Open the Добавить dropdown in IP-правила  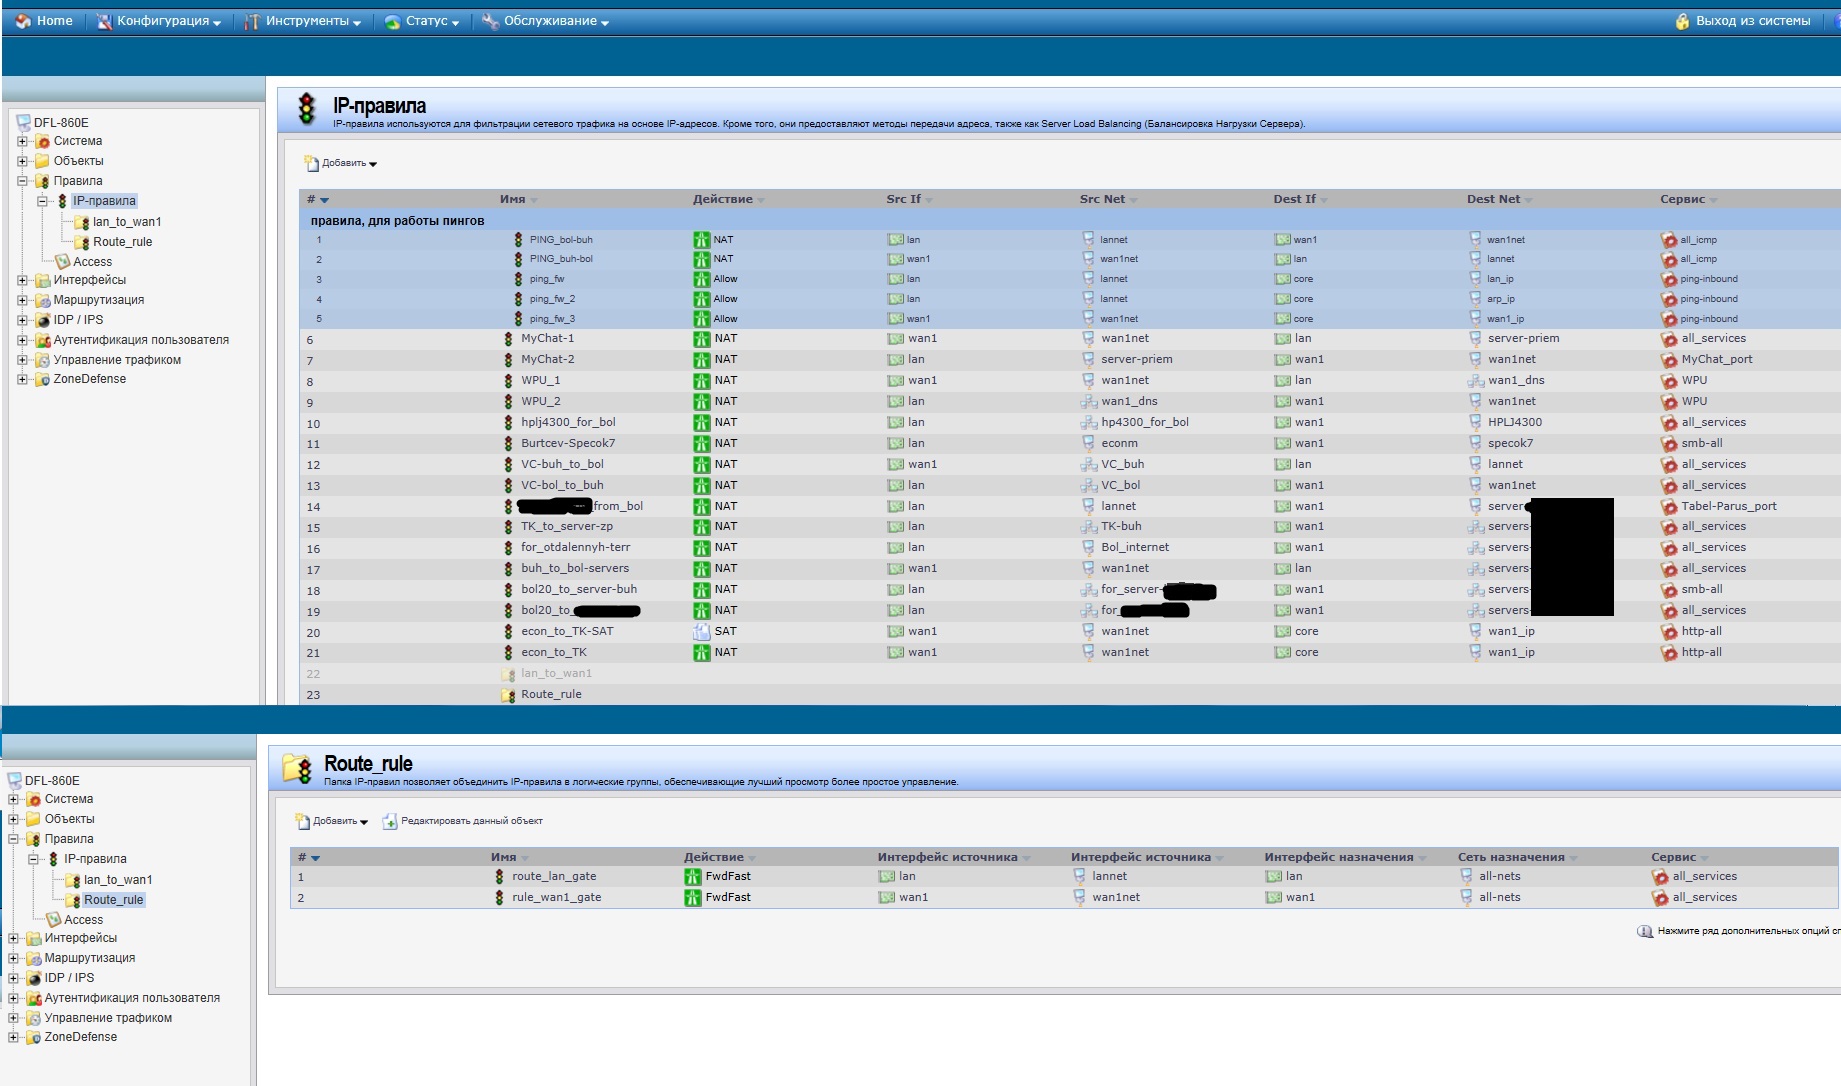(x=342, y=163)
